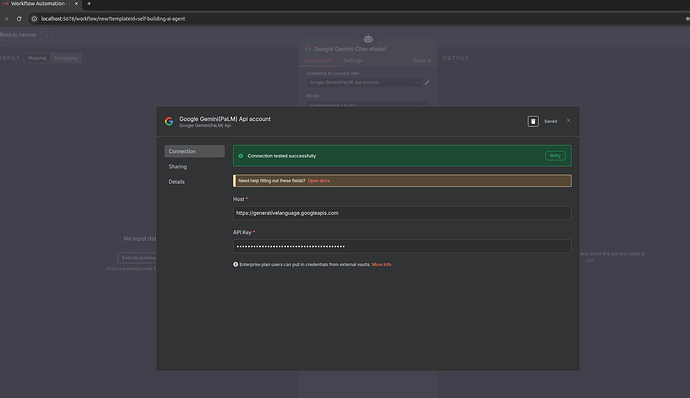
Task: Click the API Key field
Action: tap(402, 247)
